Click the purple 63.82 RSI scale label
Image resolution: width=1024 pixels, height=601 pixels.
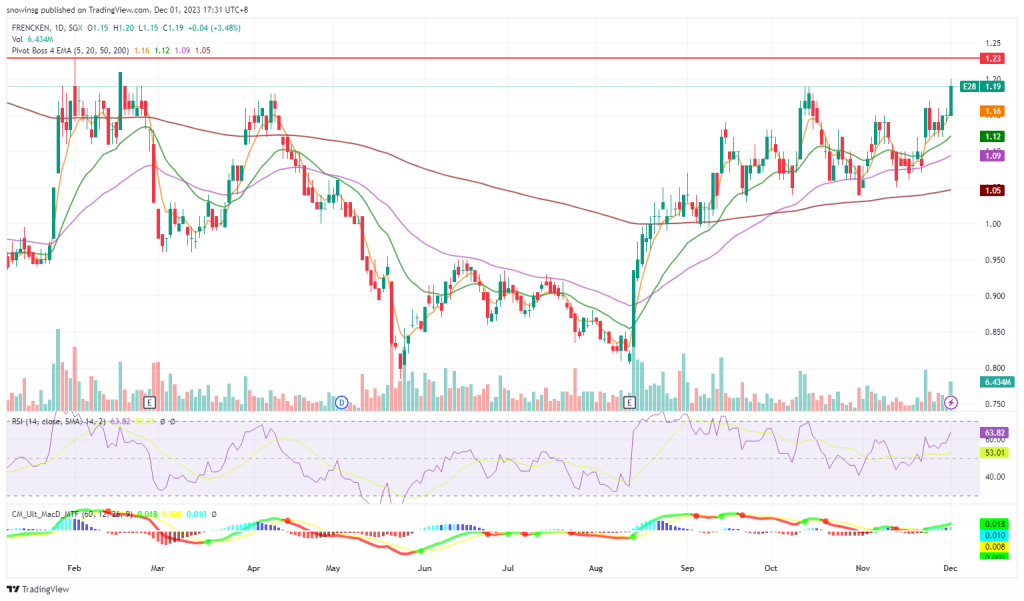coord(994,432)
